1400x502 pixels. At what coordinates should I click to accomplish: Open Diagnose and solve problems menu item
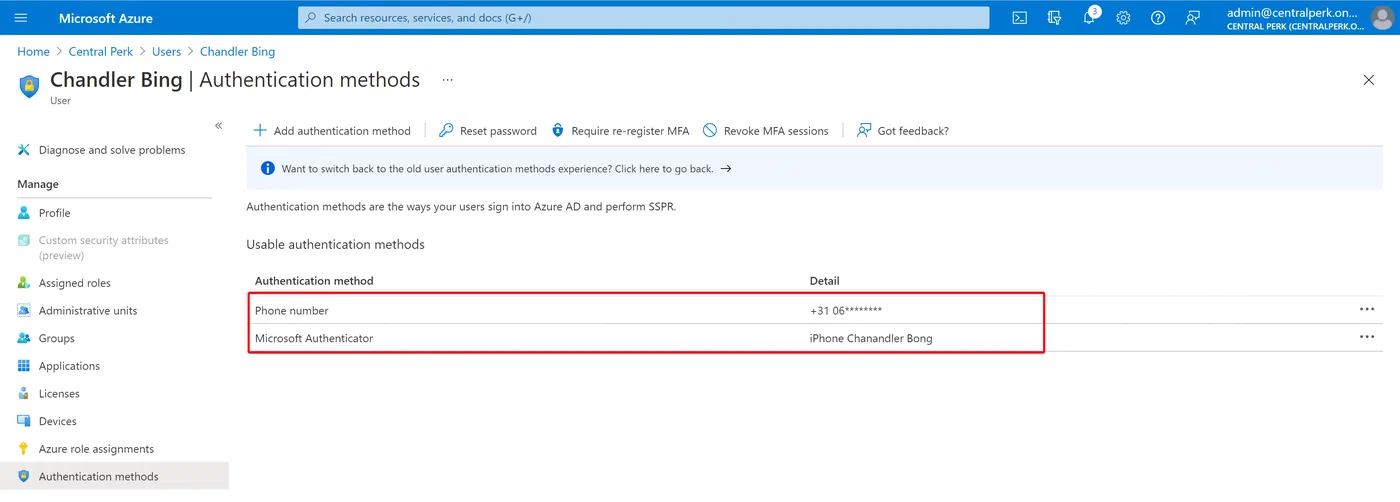coord(114,150)
